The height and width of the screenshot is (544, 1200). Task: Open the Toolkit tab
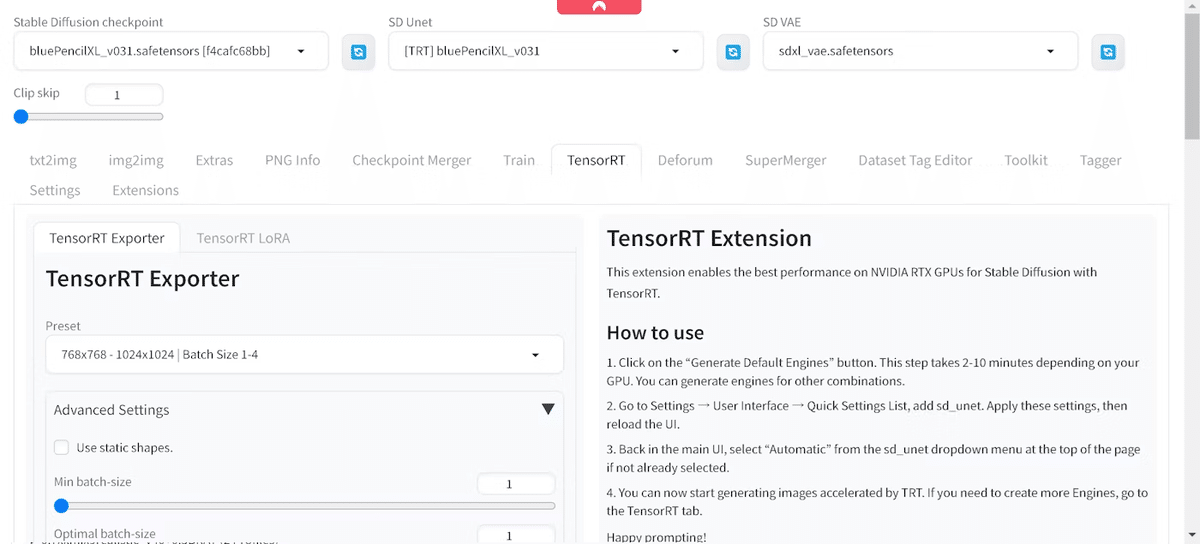(1026, 160)
